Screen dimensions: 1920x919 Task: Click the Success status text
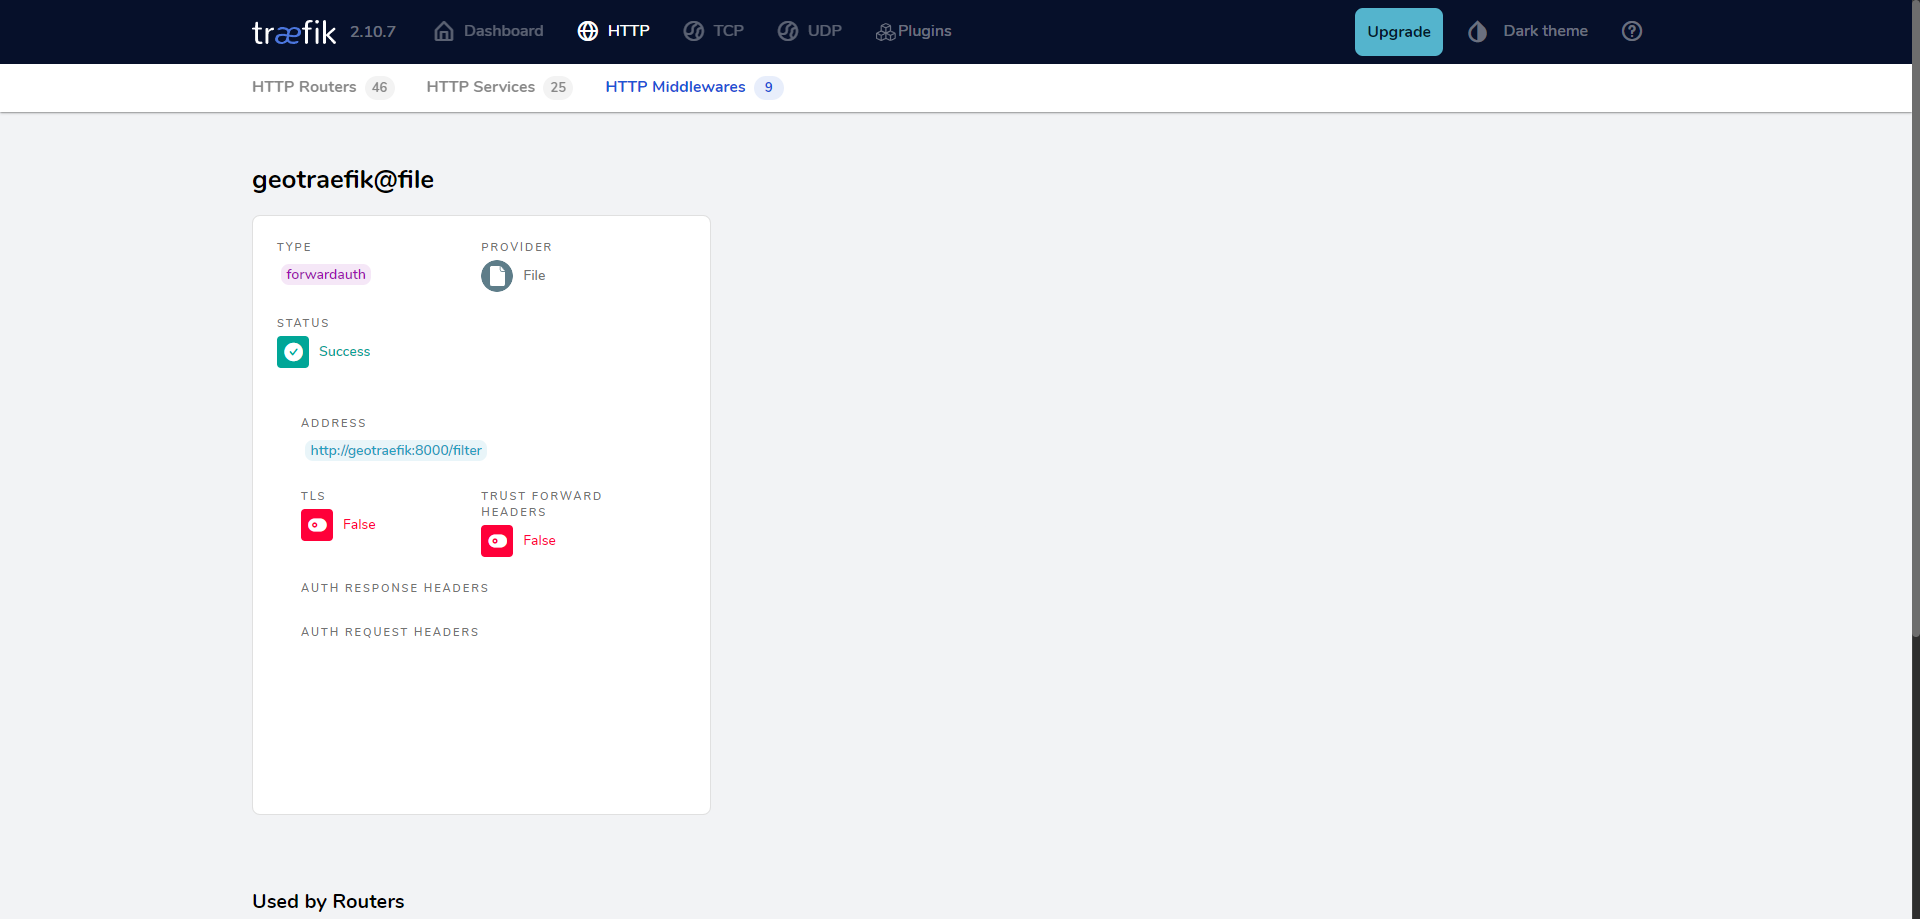pyautogui.click(x=344, y=352)
